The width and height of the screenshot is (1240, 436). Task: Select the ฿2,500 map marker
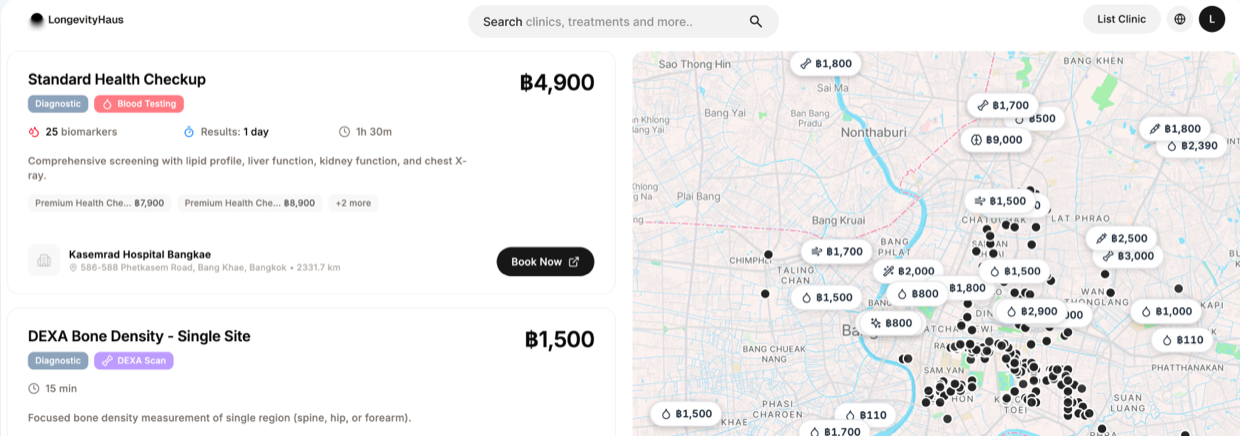(1122, 239)
